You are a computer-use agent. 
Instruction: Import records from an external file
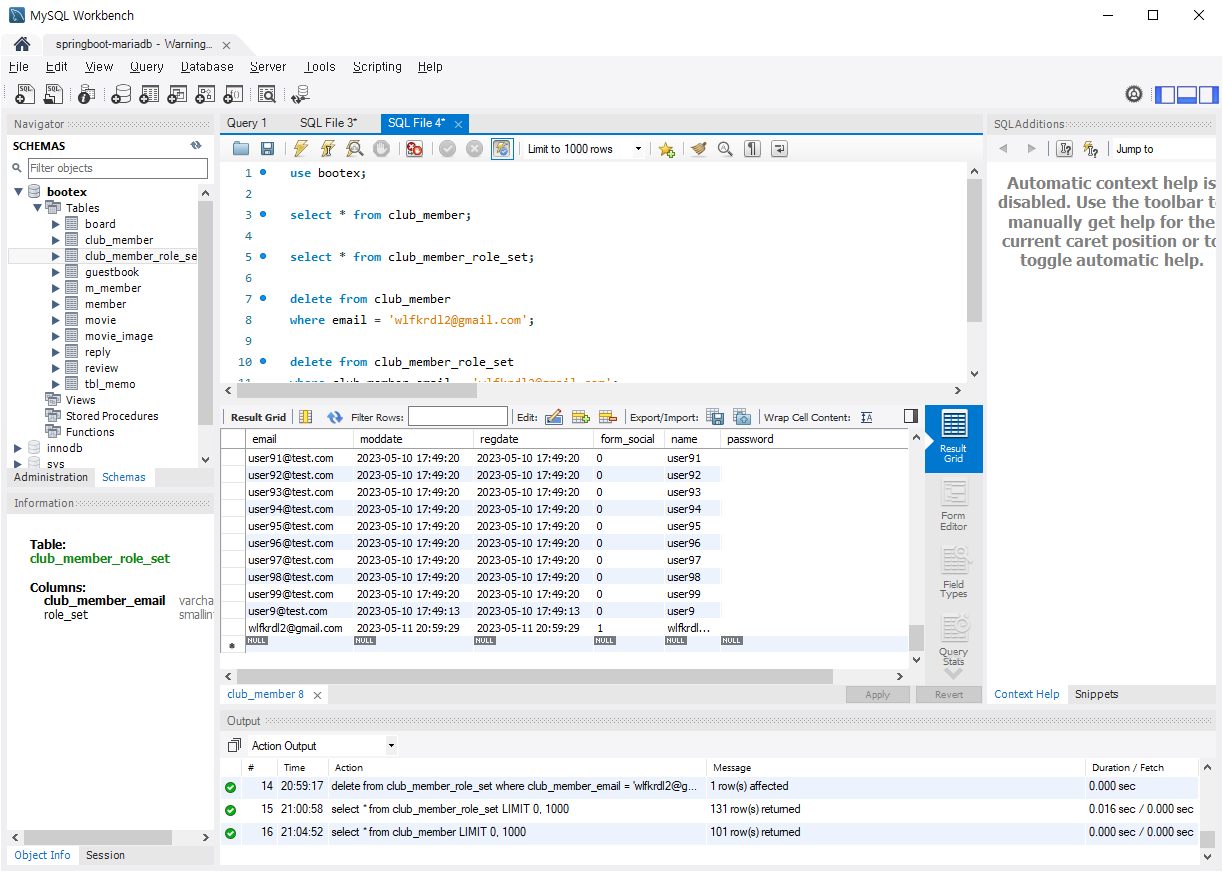[x=742, y=417]
